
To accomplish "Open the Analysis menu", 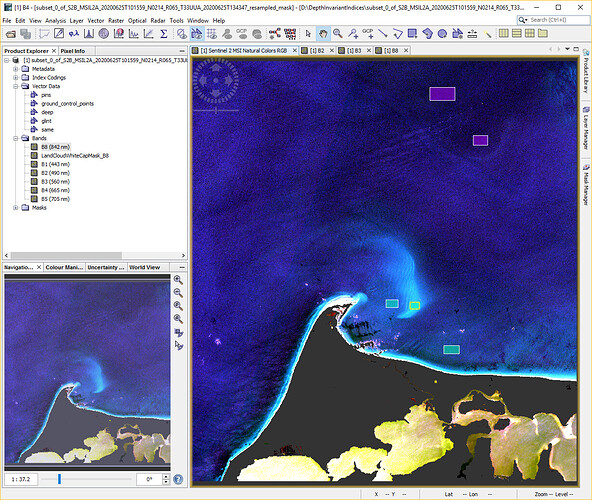I will click(55, 21).
